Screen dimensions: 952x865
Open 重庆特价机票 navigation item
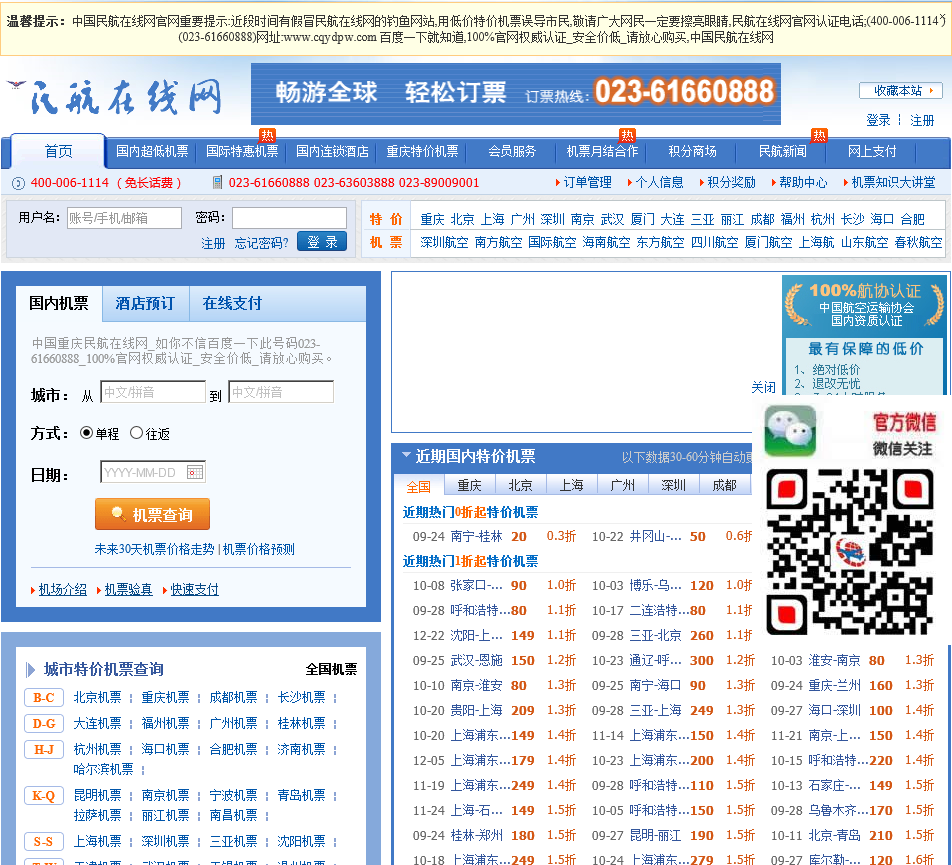coord(422,151)
